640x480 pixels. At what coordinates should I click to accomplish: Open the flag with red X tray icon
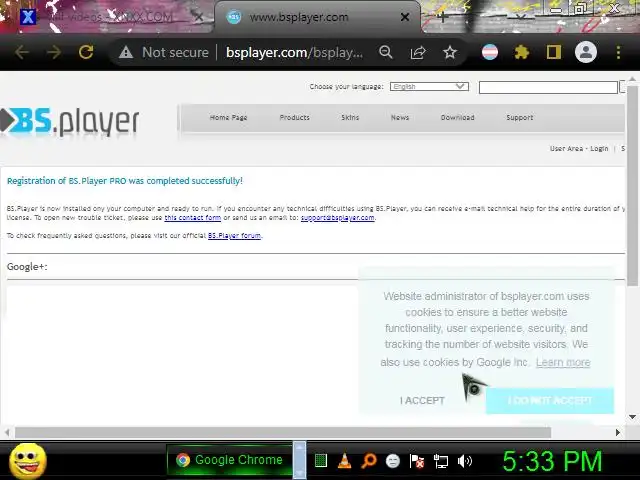point(416,461)
